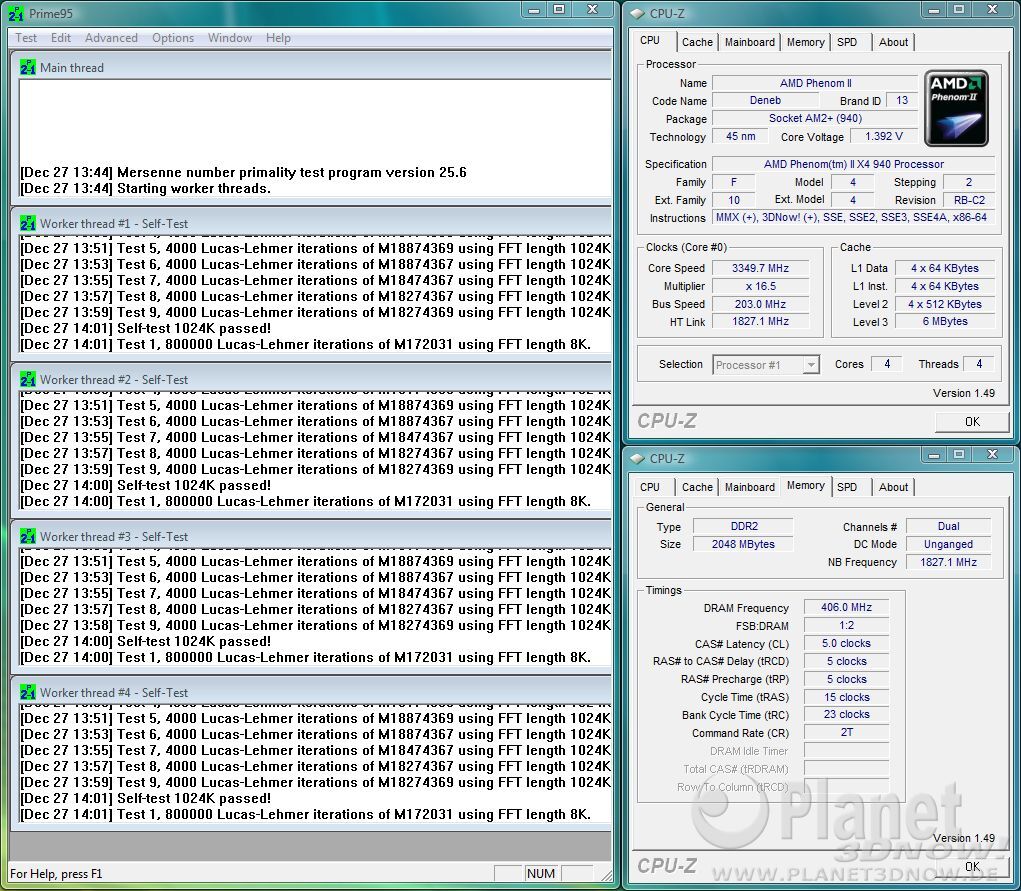Click the Cycle Time (tRAS) 15 clocks value

[x=846, y=697]
